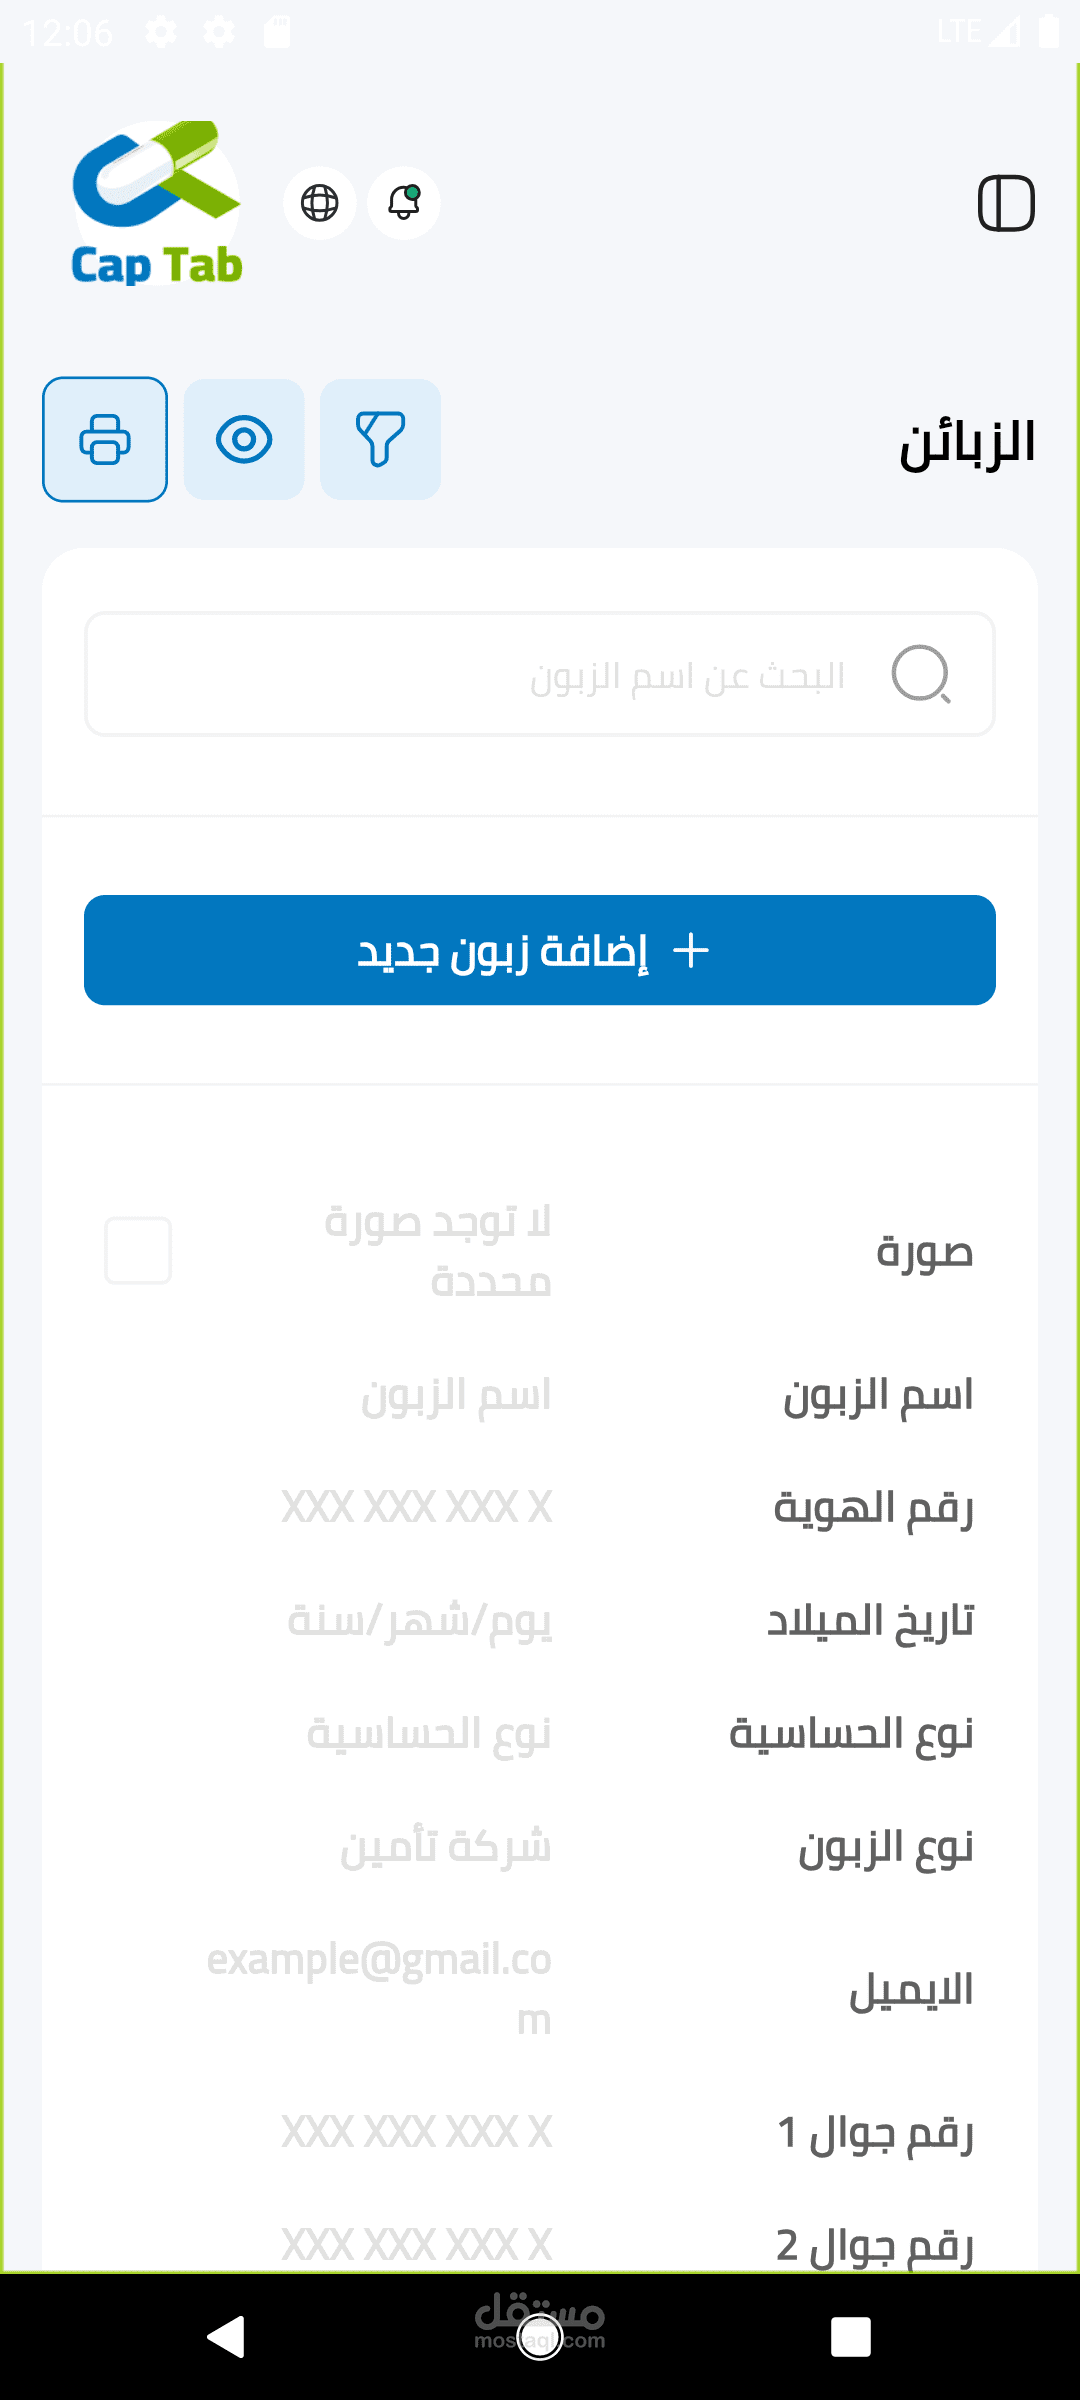Screen dimensions: 1080x2400
Task: Tap the insurance company customer type value
Action: [x=446, y=1846]
